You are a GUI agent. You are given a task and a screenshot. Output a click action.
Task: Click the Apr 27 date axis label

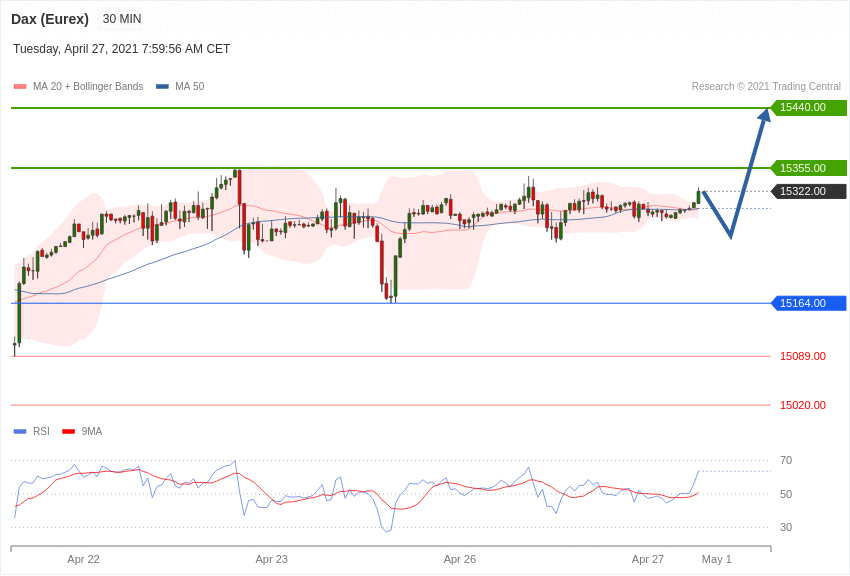pyautogui.click(x=648, y=559)
